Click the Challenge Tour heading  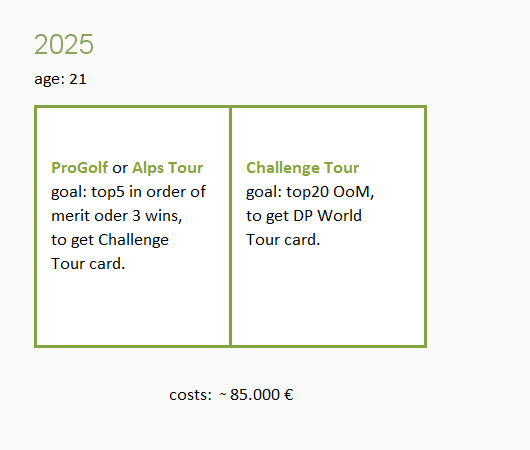303,168
